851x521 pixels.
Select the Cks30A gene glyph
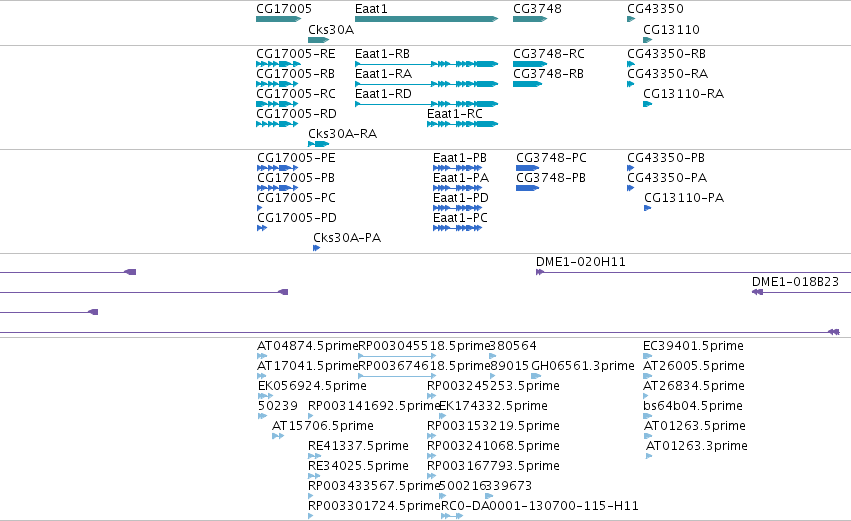click(x=319, y=40)
